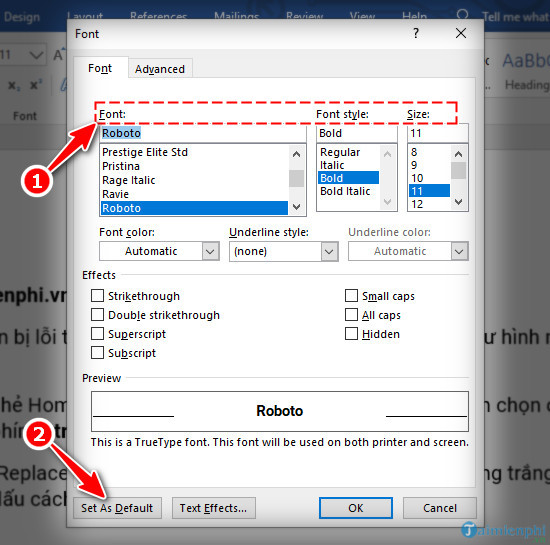The width and height of the screenshot is (550, 545).
Task: Enable Double strikethrough checkbox
Action: click(97, 315)
